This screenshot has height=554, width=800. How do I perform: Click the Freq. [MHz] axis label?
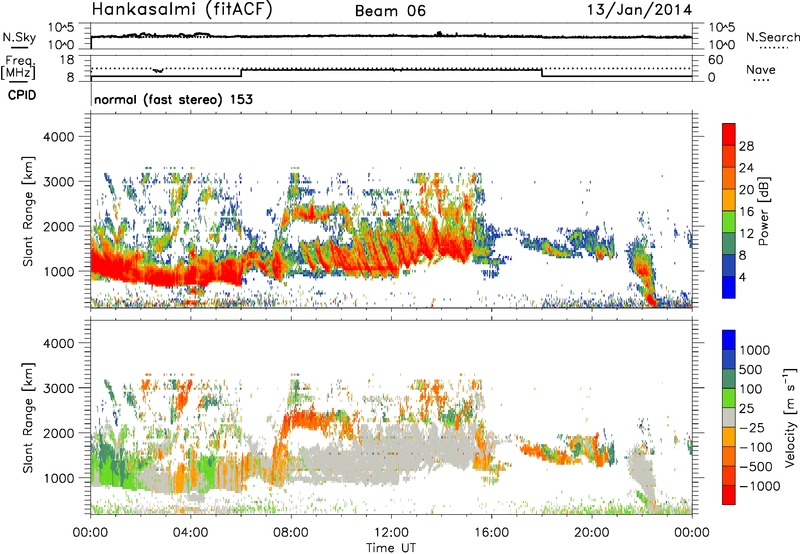(18, 67)
